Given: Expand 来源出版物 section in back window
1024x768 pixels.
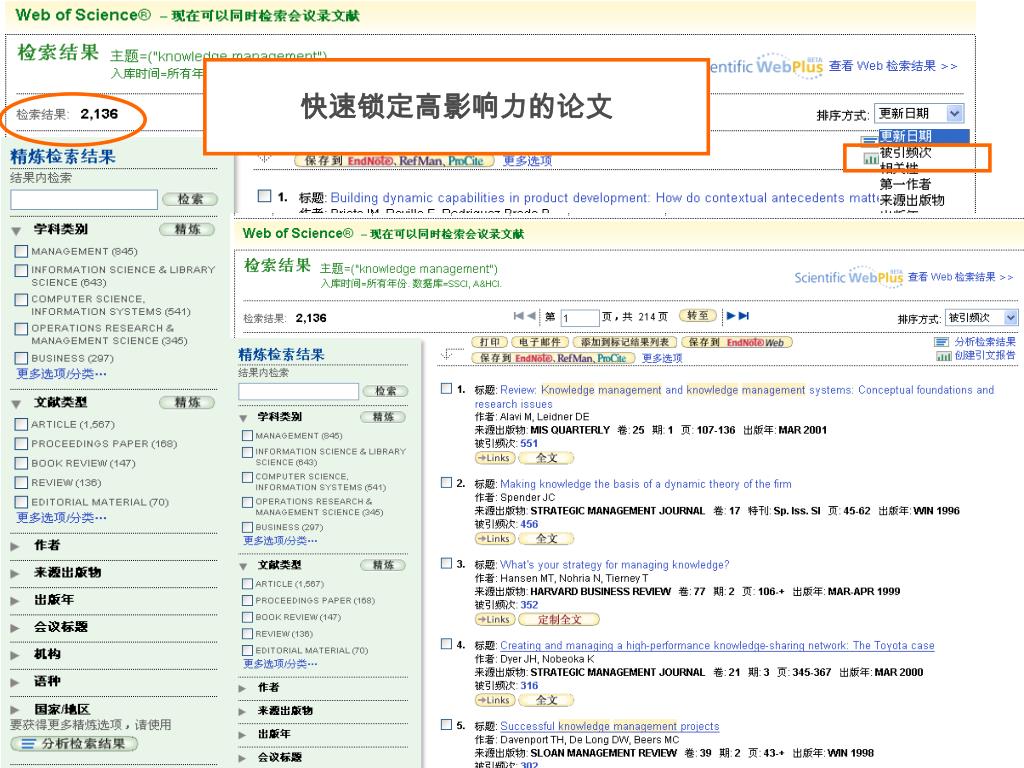Looking at the screenshot, I should click(15, 573).
